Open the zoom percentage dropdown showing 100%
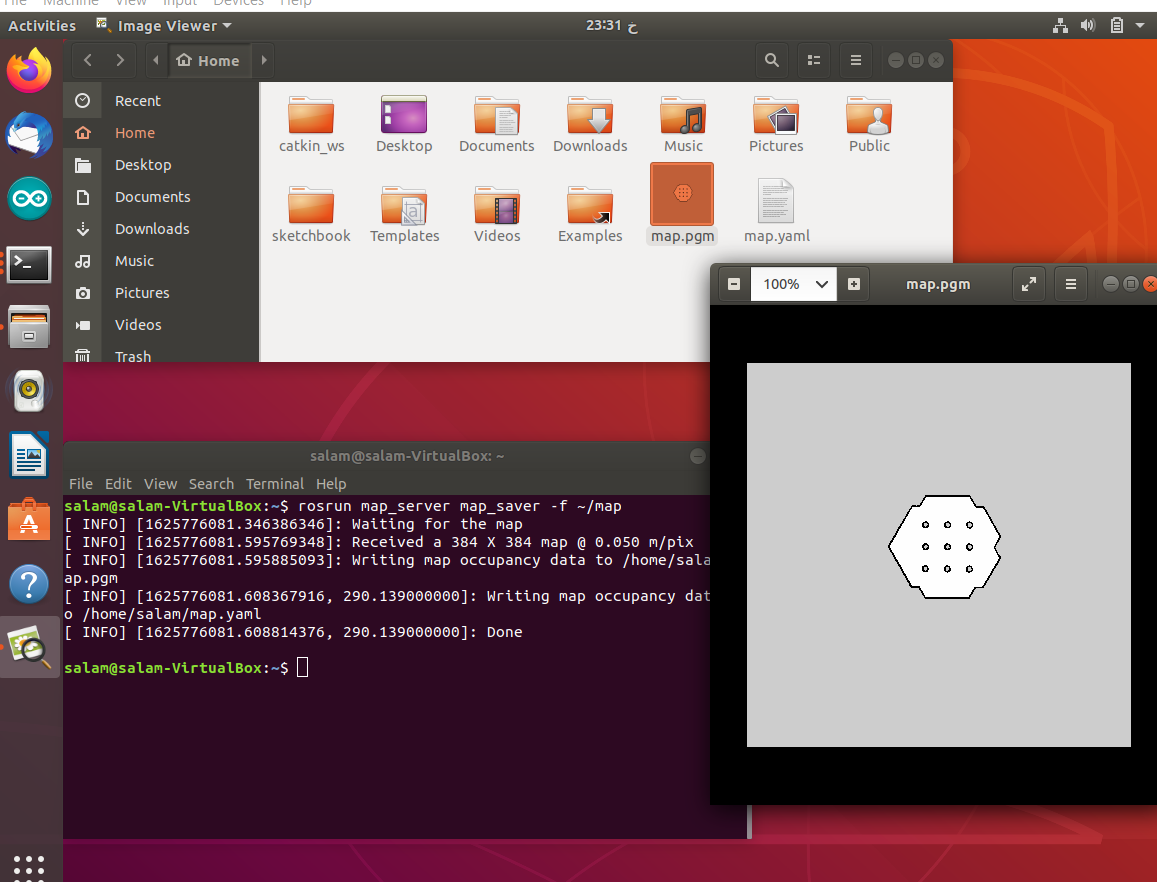The image size is (1157, 882). click(x=793, y=283)
